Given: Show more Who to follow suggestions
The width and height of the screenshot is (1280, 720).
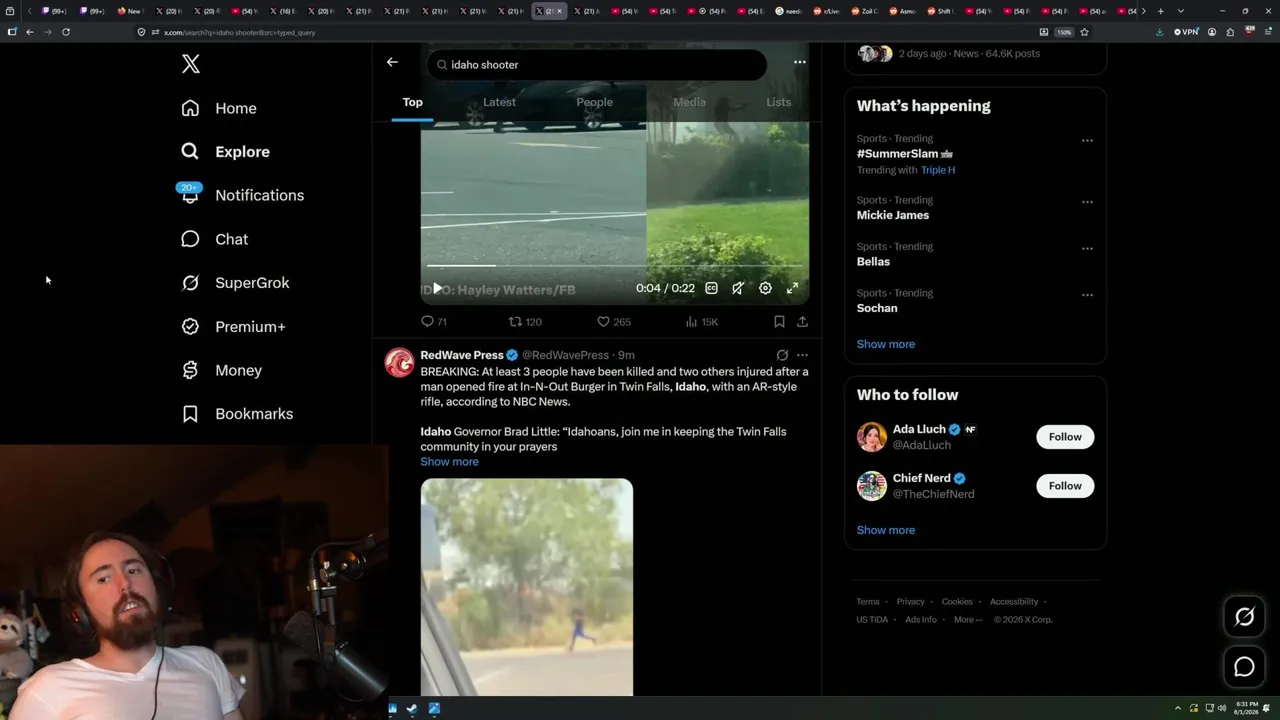Looking at the screenshot, I should 886,530.
